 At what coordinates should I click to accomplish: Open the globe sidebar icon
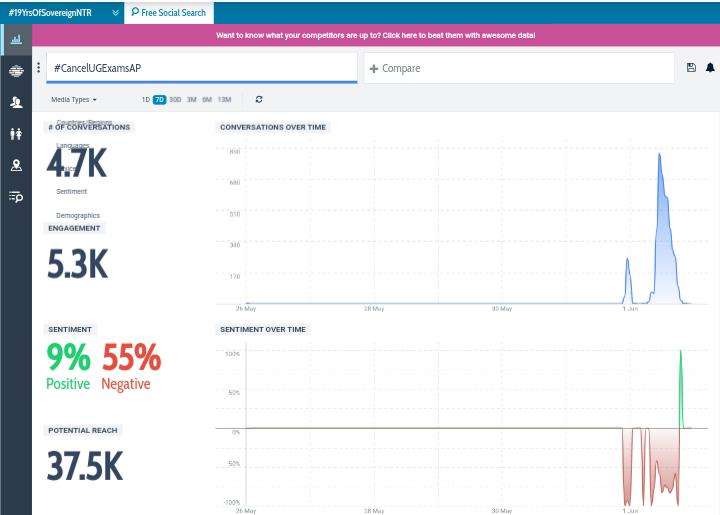16,71
